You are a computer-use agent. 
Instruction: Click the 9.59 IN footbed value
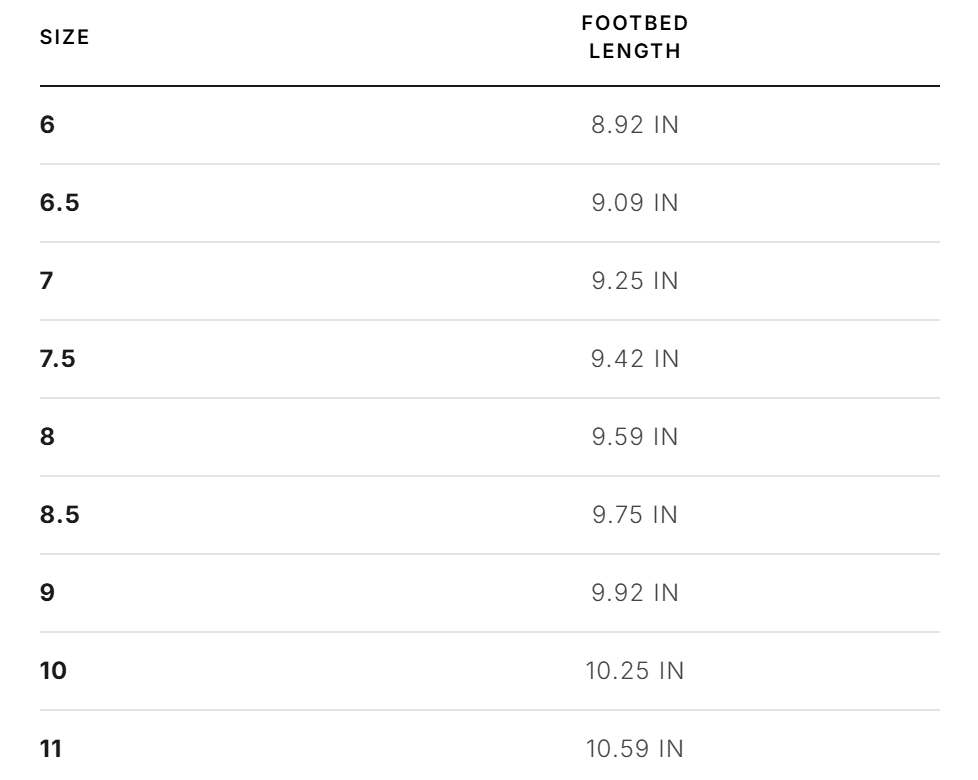[x=635, y=436]
